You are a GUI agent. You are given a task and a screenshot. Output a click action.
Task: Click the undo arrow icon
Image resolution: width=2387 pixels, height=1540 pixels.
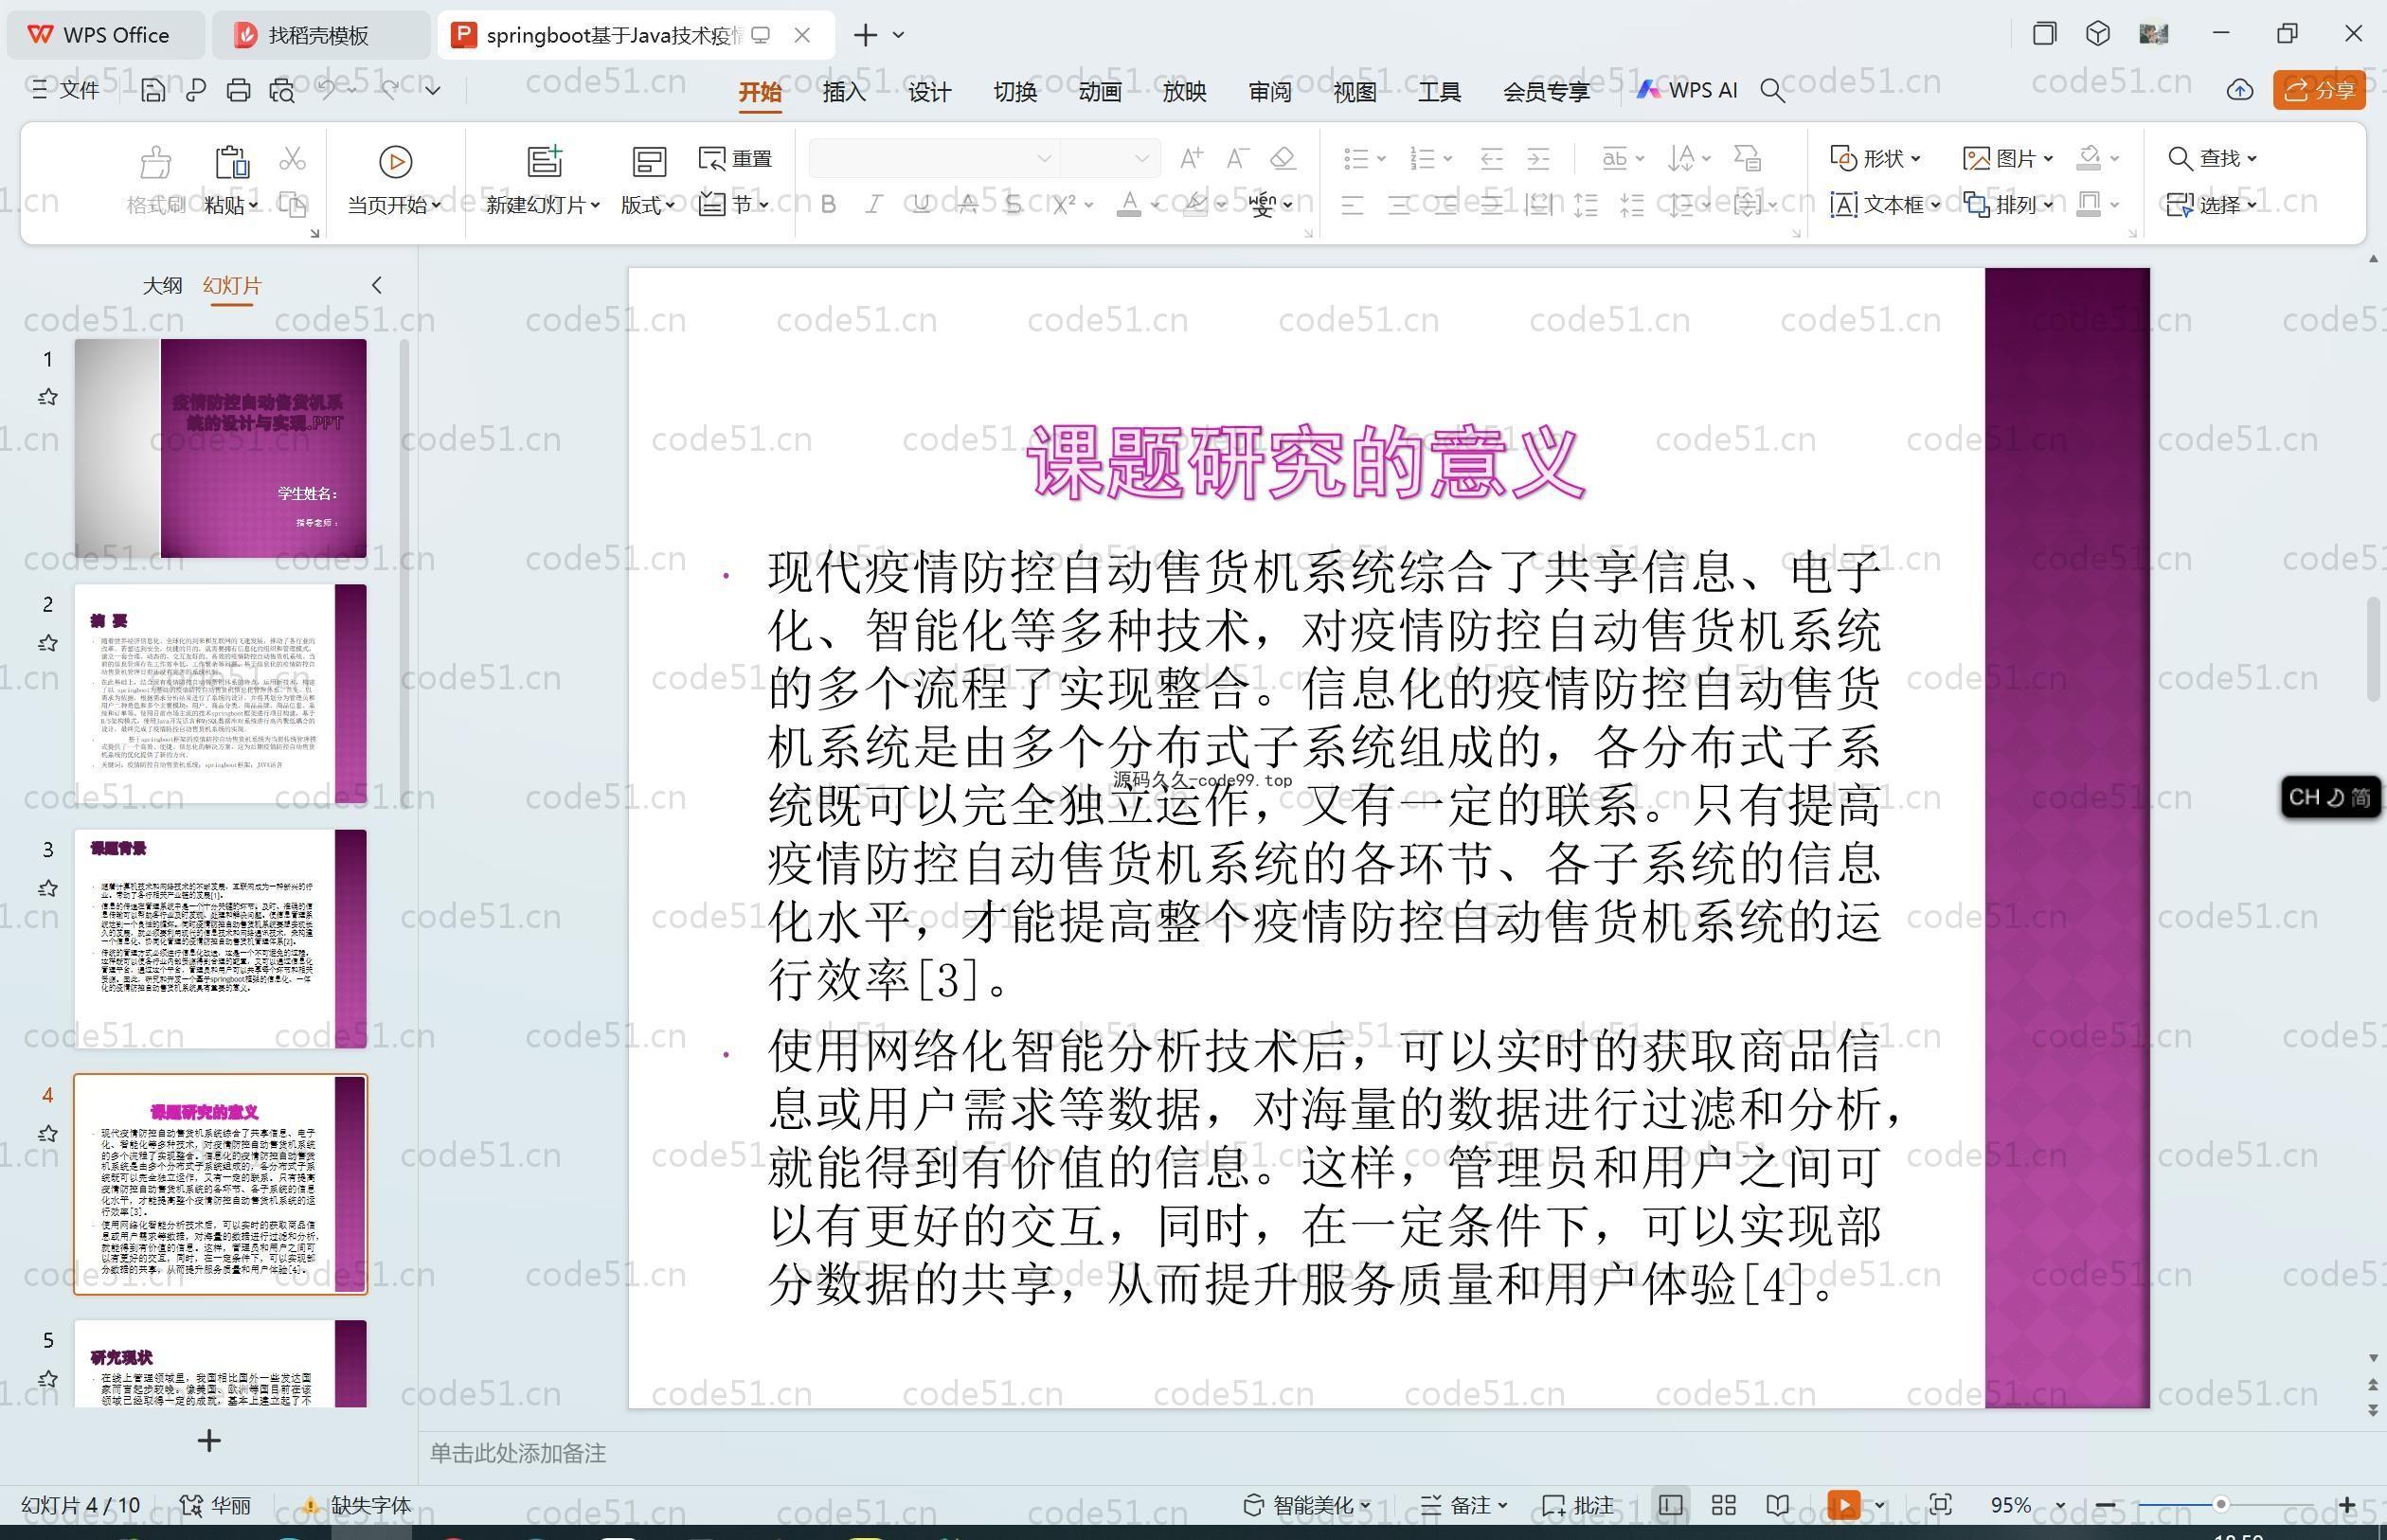(328, 90)
